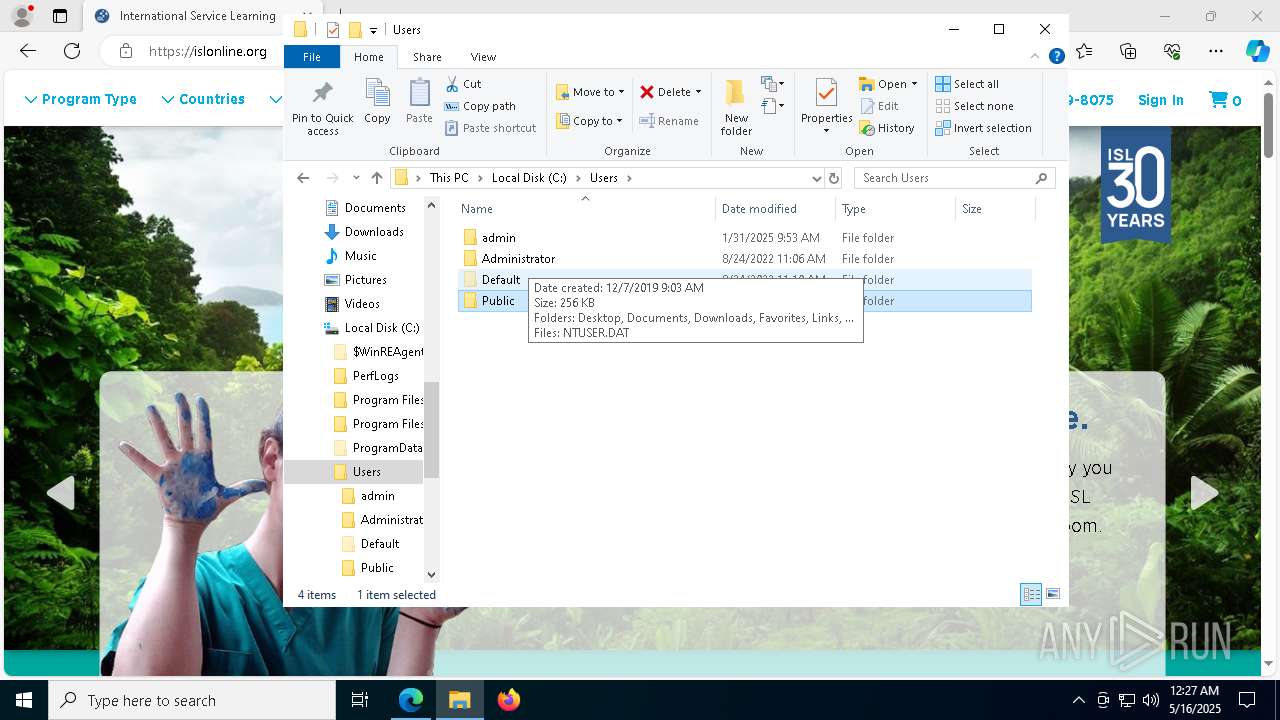
Task: Go back in Explorer navigation
Action: (x=303, y=178)
